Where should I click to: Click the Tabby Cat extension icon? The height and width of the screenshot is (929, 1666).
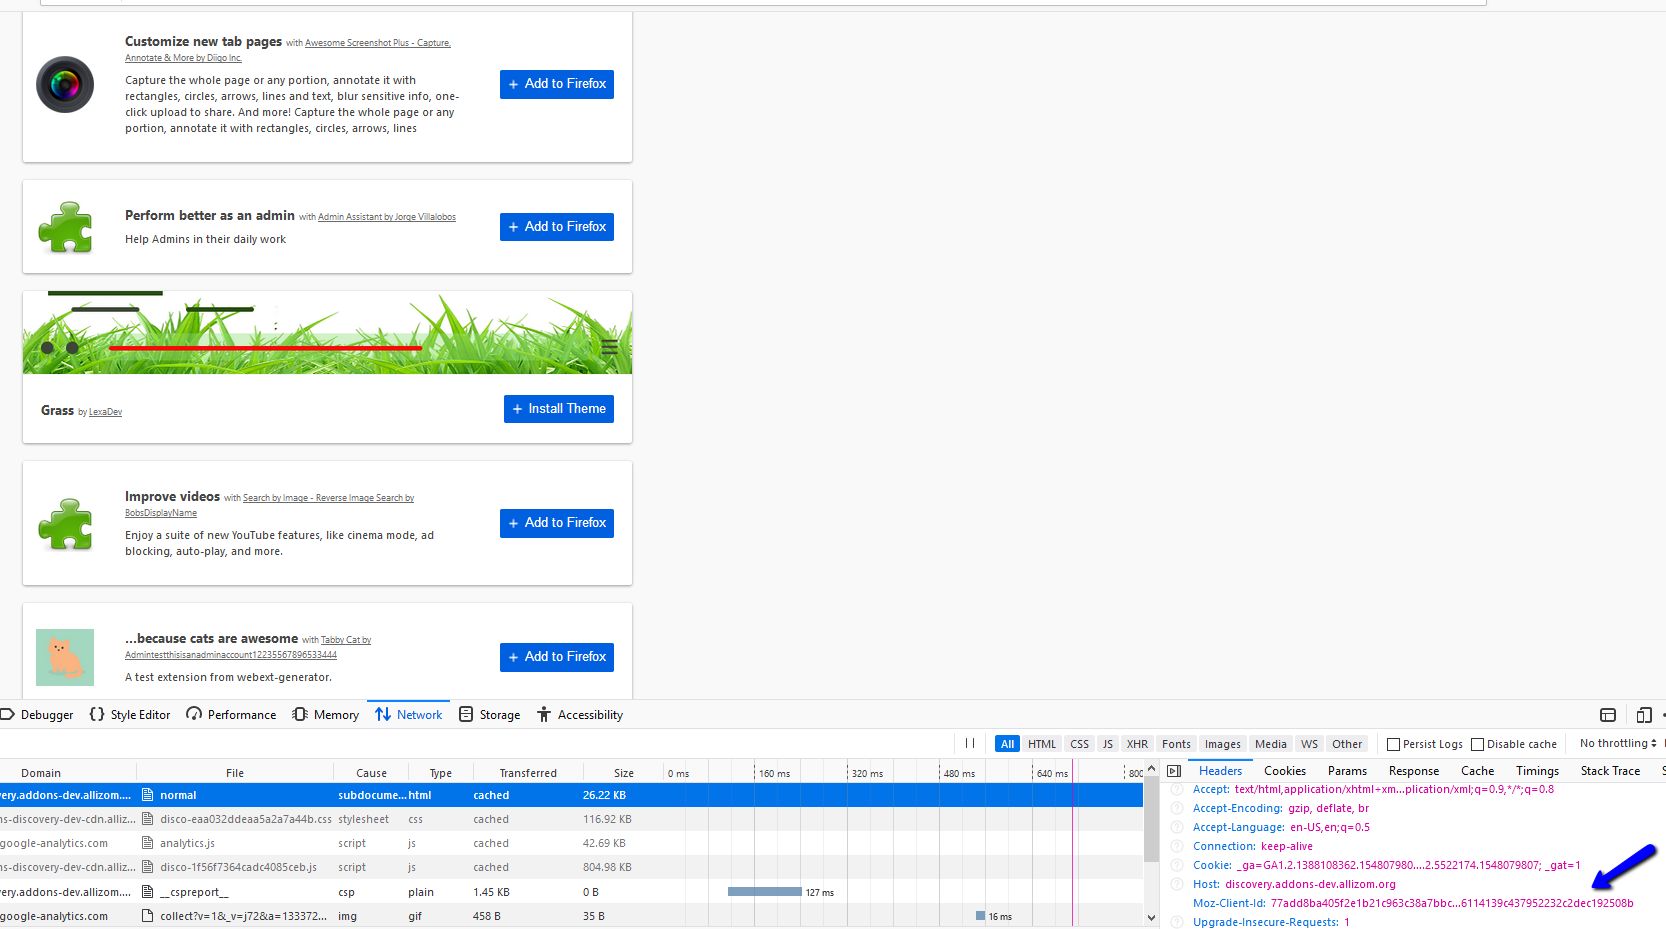coord(65,657)
